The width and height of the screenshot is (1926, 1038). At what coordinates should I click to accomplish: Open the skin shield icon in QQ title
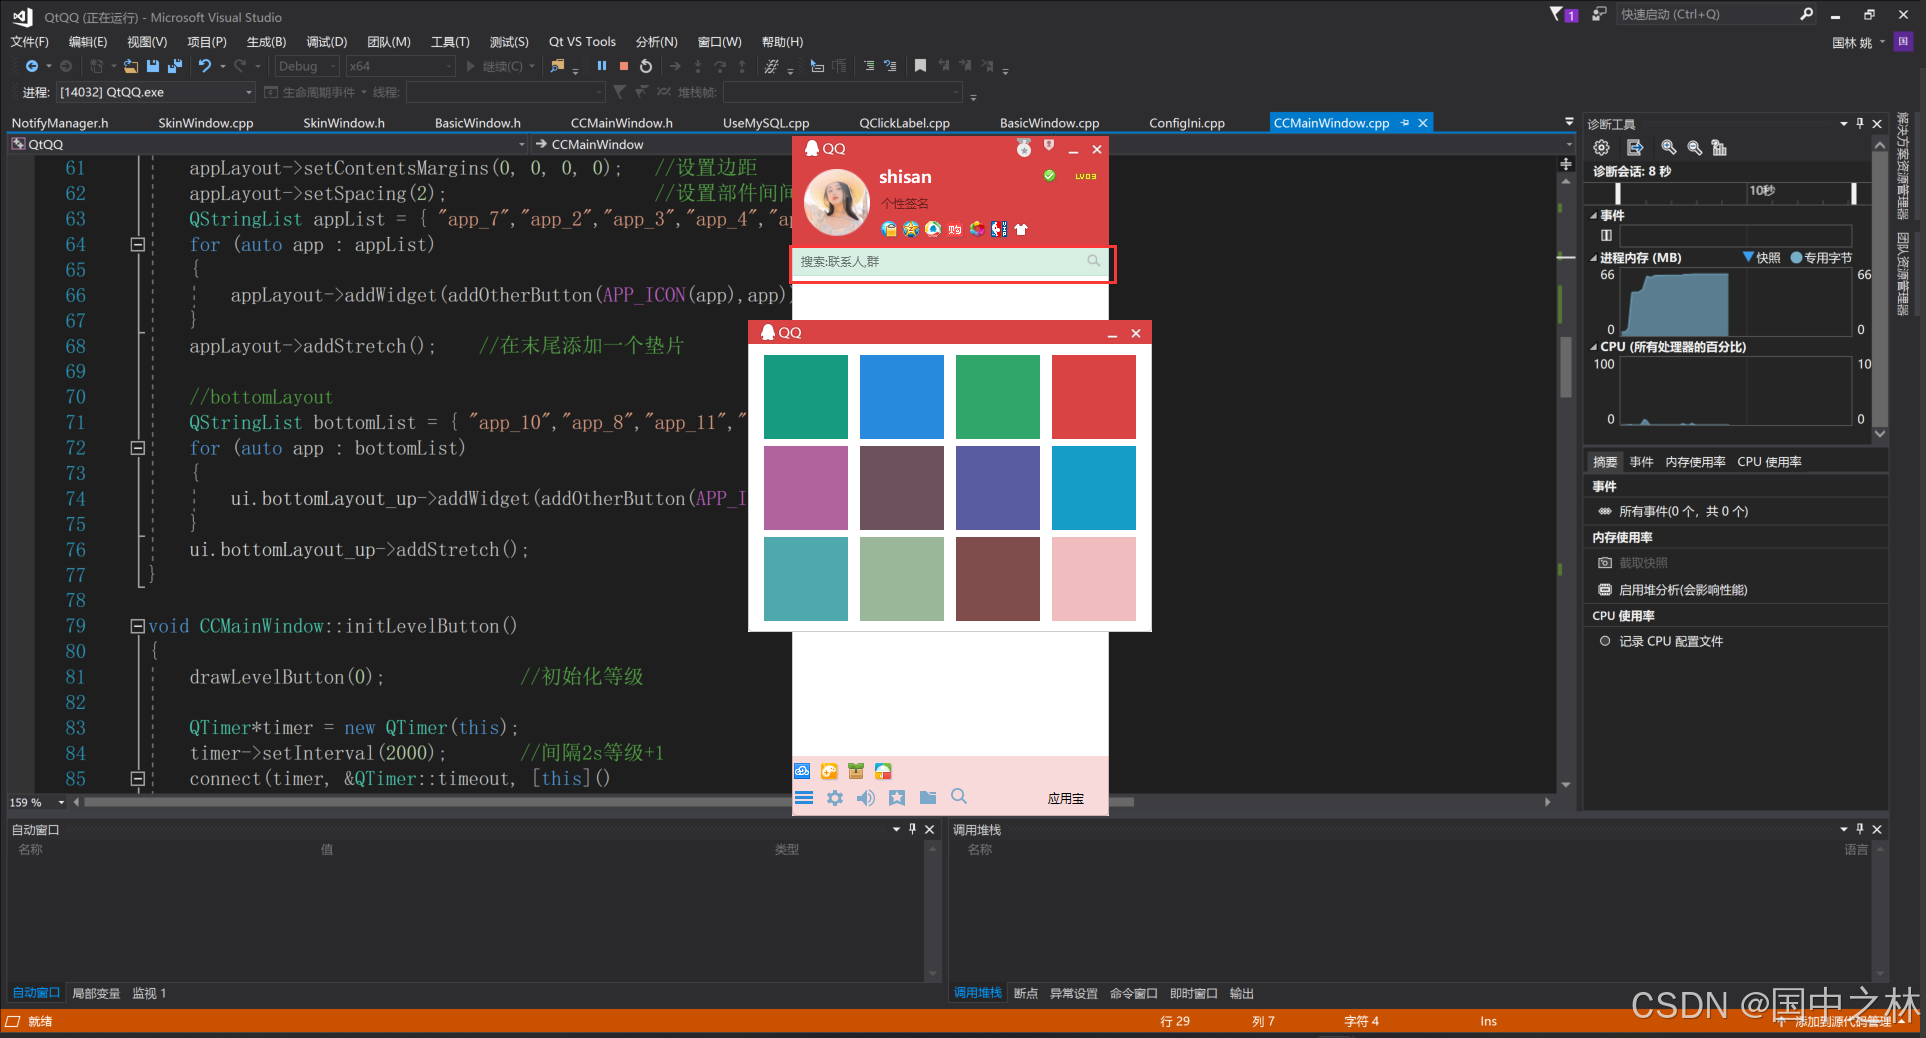1049,146
